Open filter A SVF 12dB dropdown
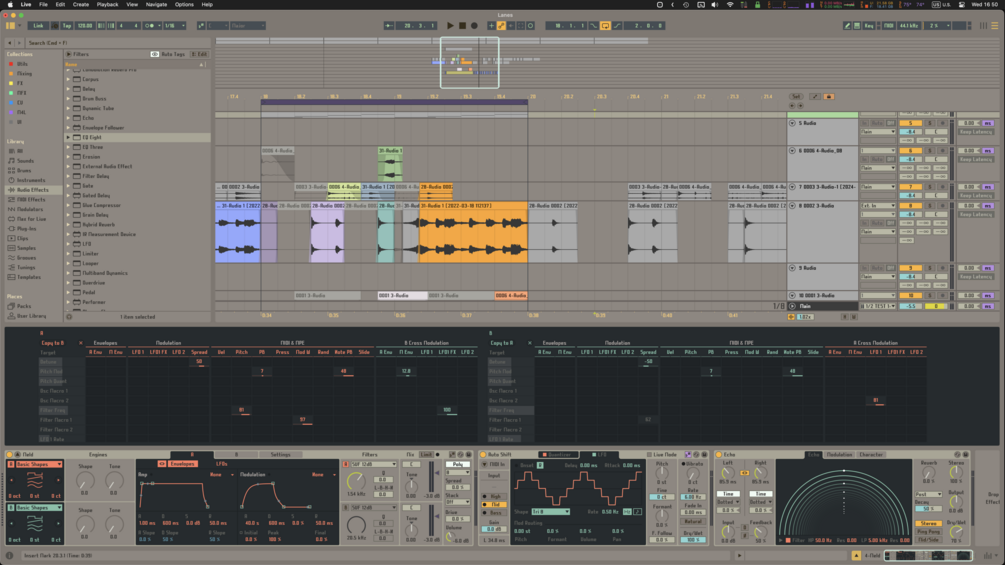Viewport: 1005px width, 565px height. [x=374, y=464]
